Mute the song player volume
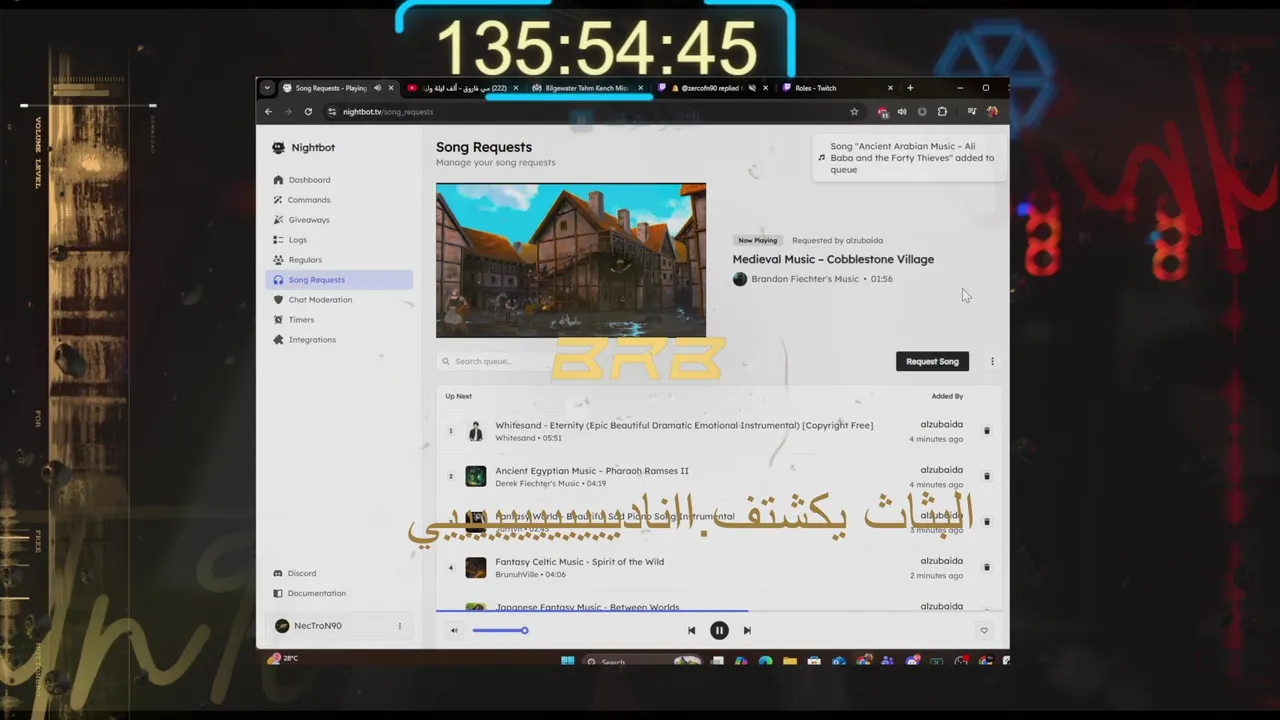Image resolution: width=1280 pixels, height=720 pixels. (x=454, y=631)
